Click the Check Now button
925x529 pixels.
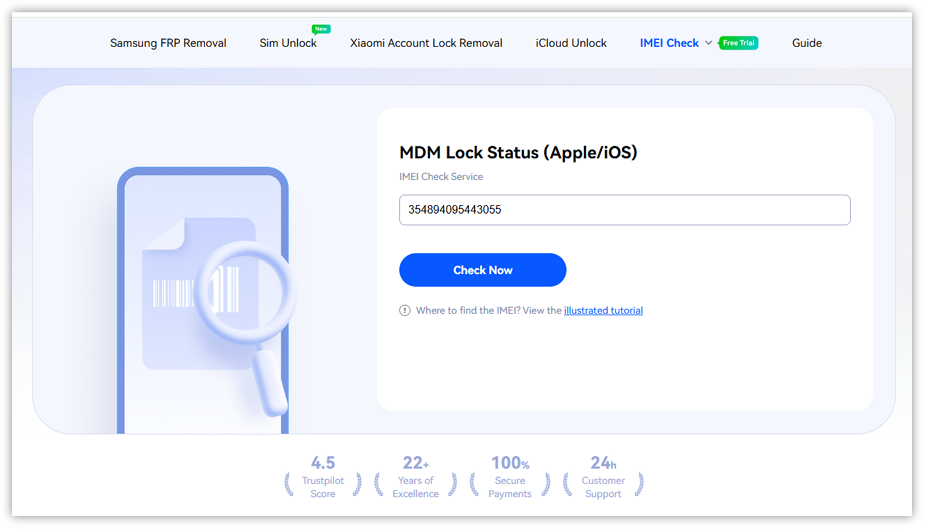pos(483,270)
